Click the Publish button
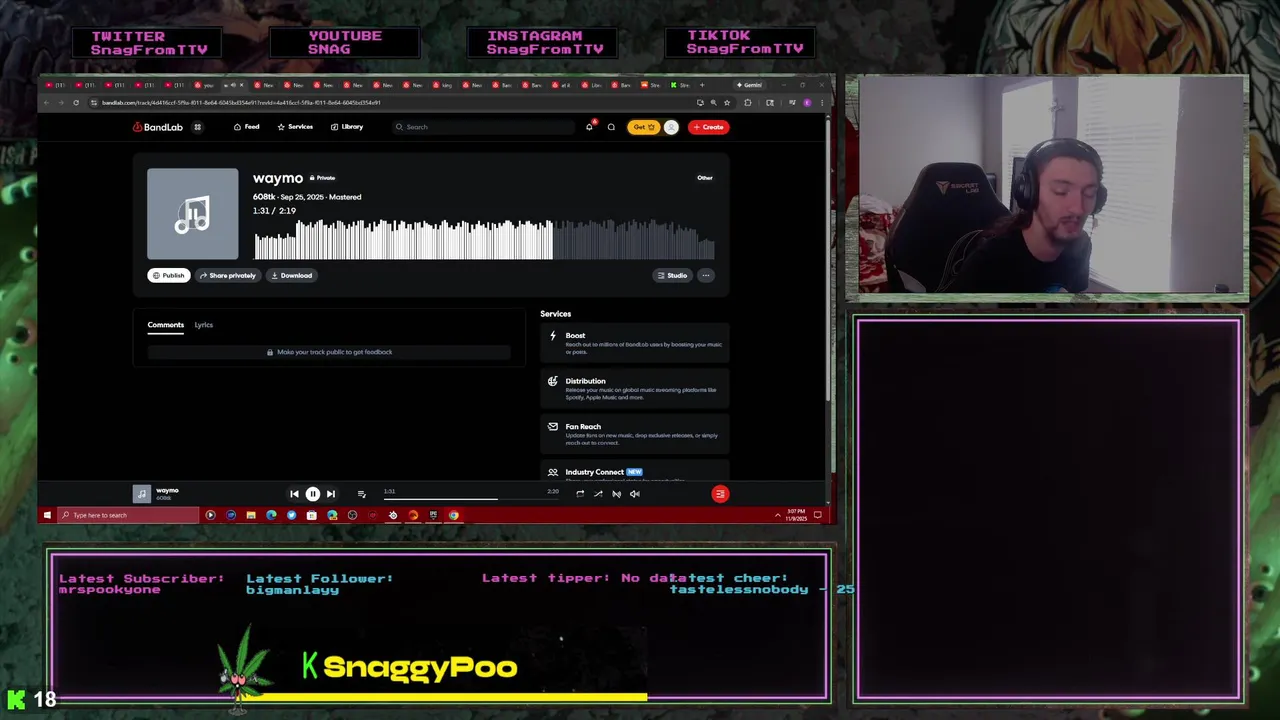1280x720 pixels. pos(169,275)
